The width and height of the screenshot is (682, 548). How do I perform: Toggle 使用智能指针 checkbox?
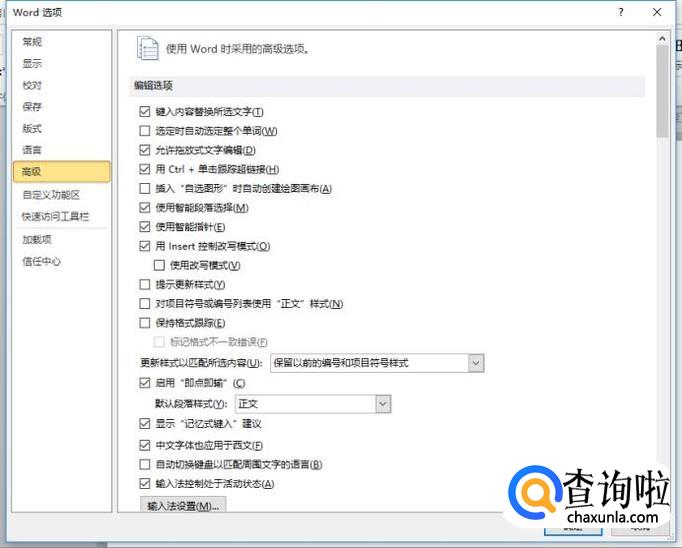pos(145,227)
